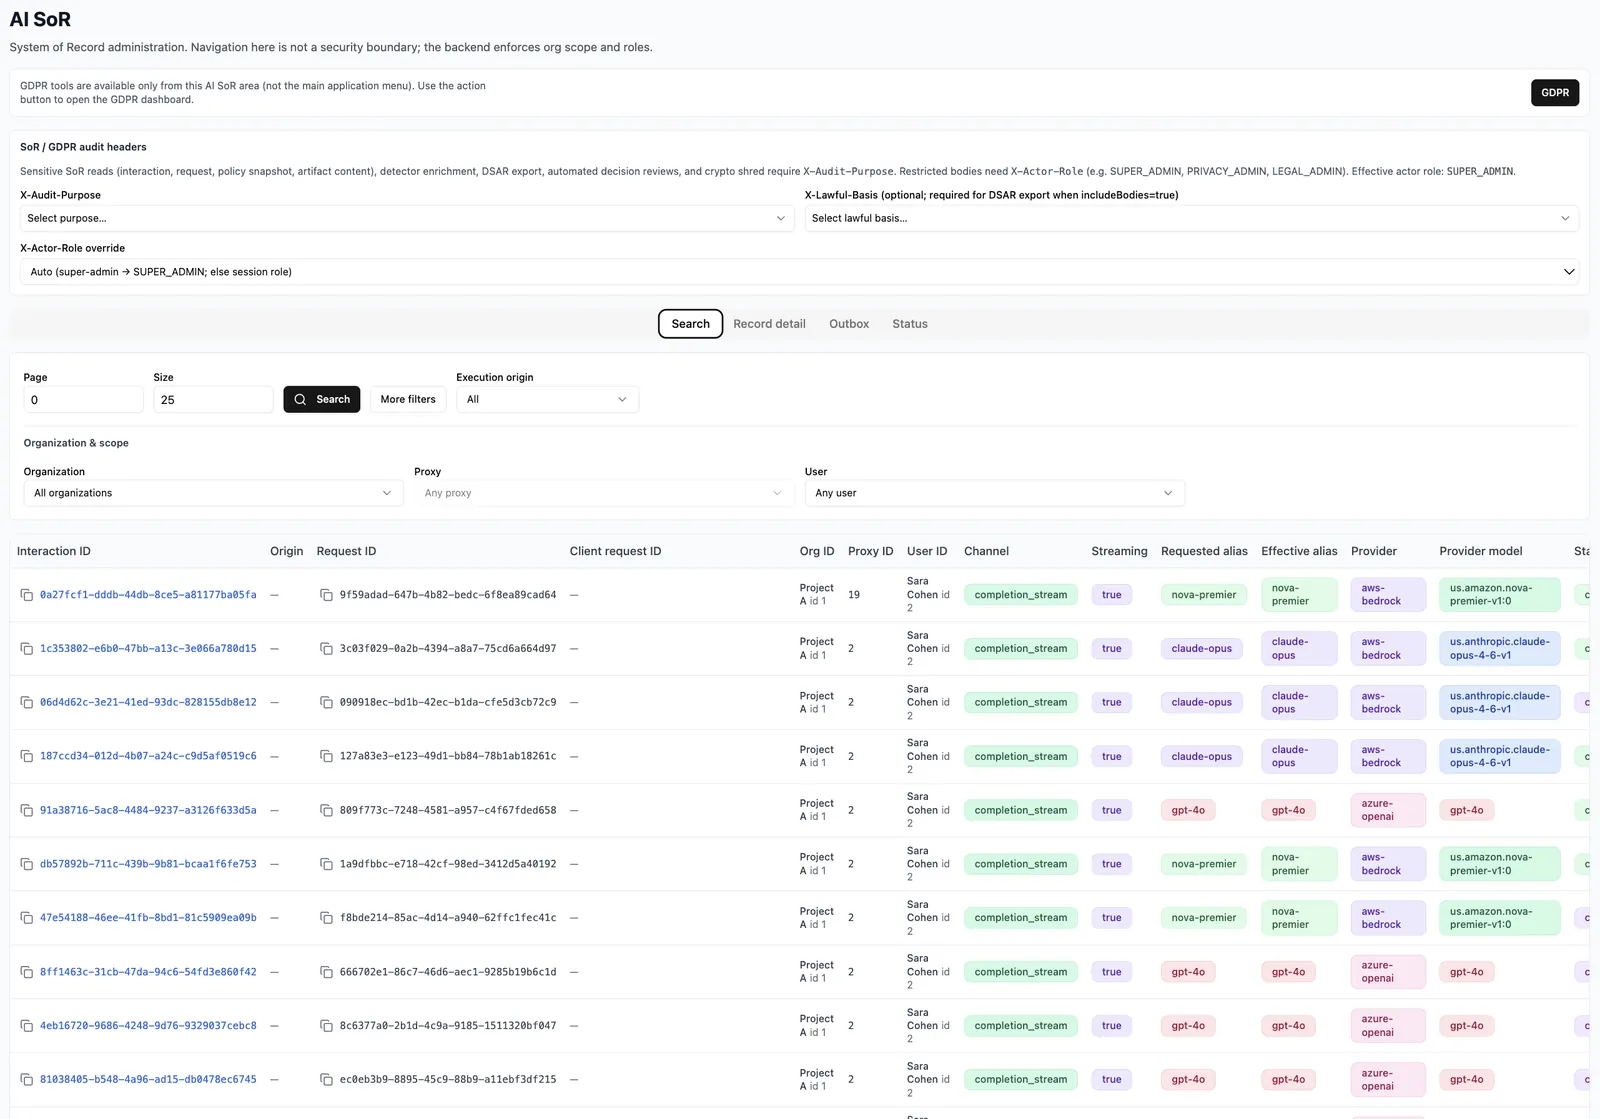Screen dimensions: 1600x1119
Task: Run the Search with magnifier button
Action: tap(322, 399)
